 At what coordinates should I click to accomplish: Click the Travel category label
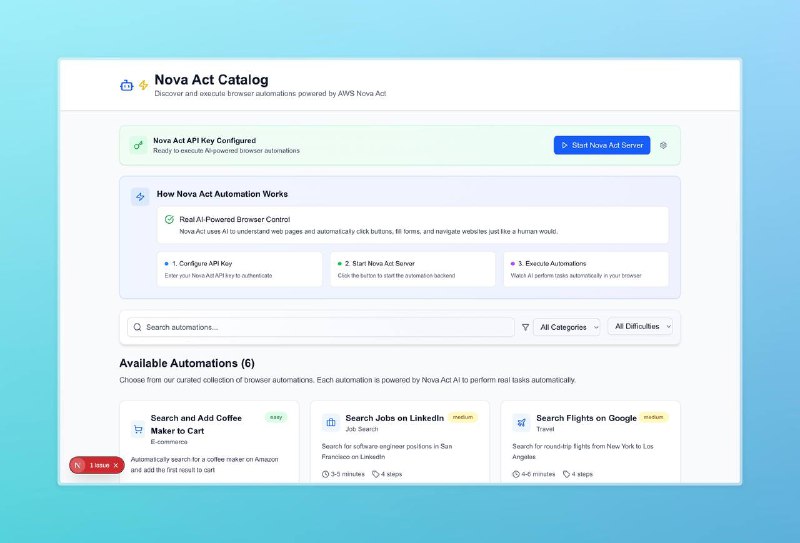[x=545, y=429]
